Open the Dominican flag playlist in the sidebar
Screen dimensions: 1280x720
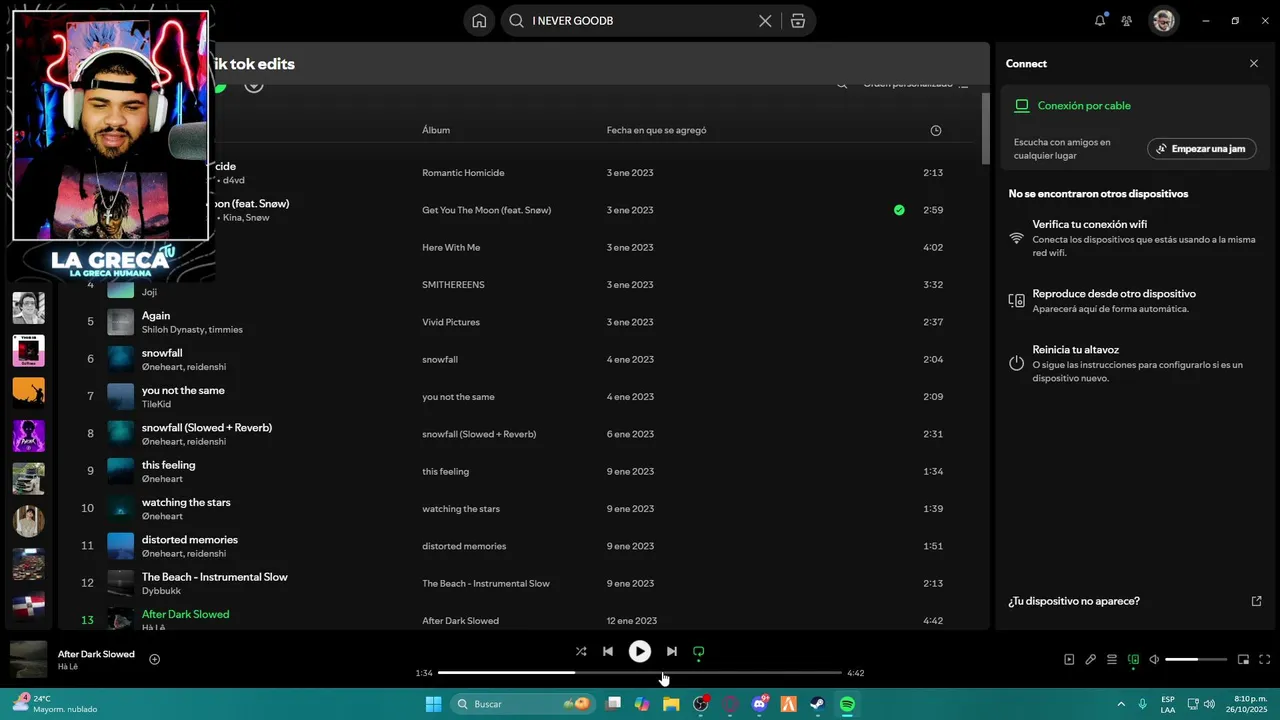pyautogui.click(x=28, y=606)
